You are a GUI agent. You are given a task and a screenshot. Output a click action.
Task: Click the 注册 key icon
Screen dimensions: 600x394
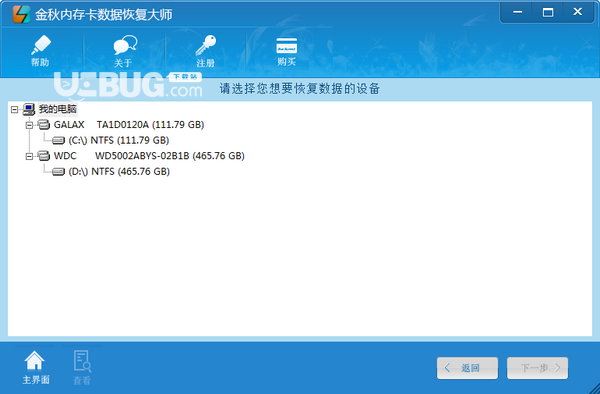coord(205,45)
